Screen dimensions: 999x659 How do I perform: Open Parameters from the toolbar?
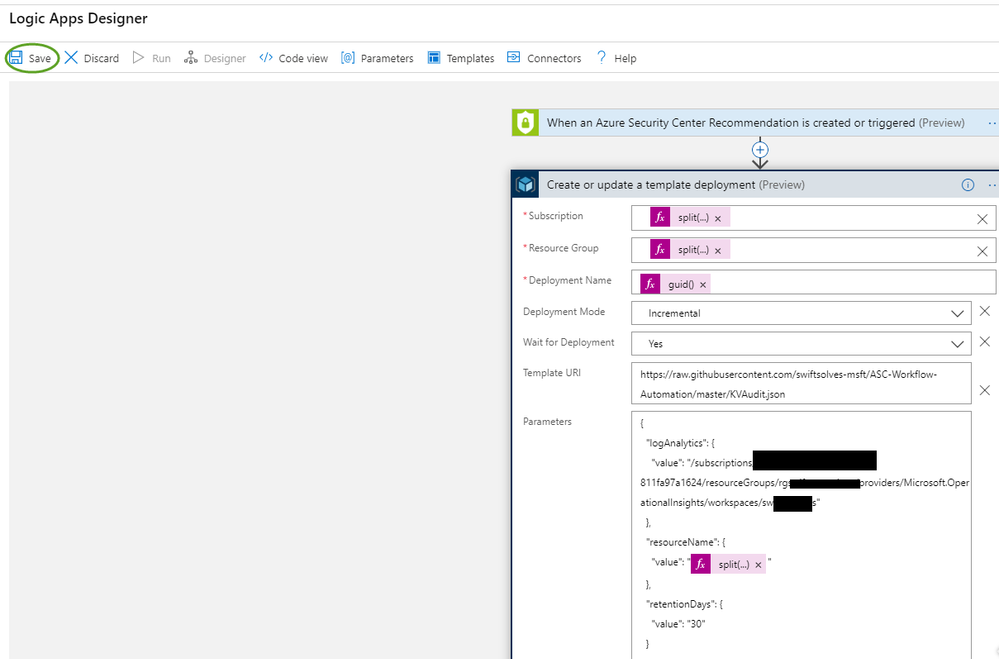pyautogui.click(x=387, y=59)
